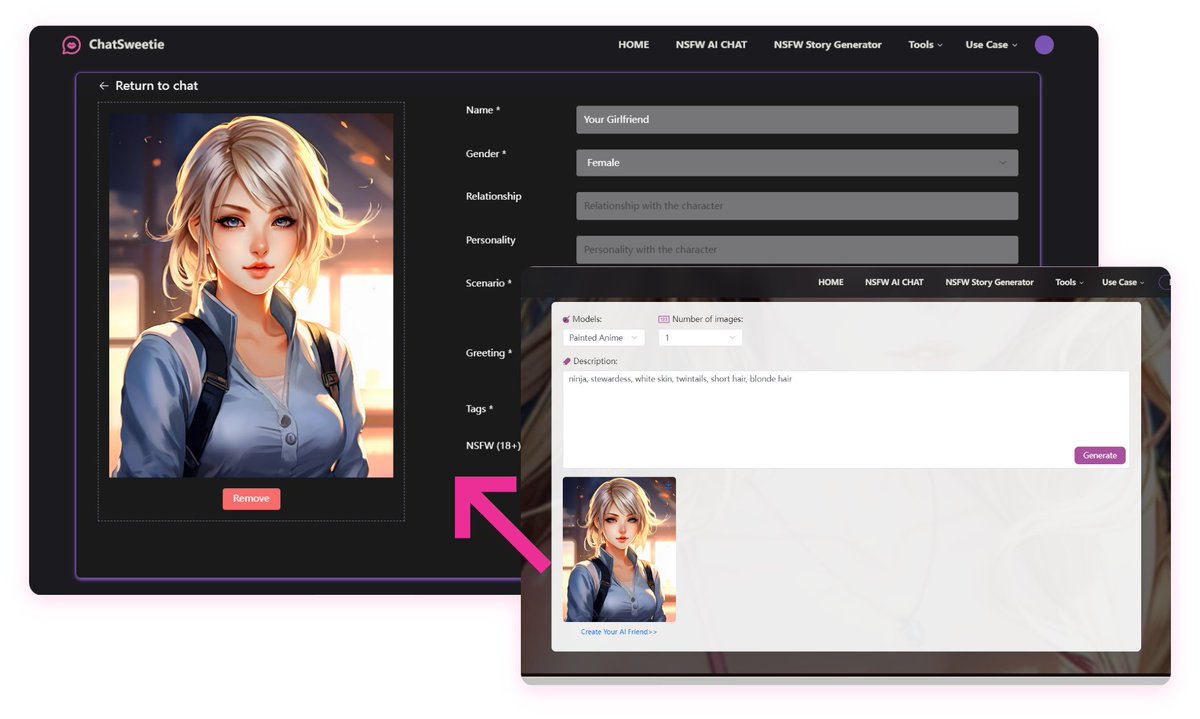This screenshot has width=1200, height=719.
Task: Open NSFW AI CHAT in back window navbar
Action: [x=711, y=45]
